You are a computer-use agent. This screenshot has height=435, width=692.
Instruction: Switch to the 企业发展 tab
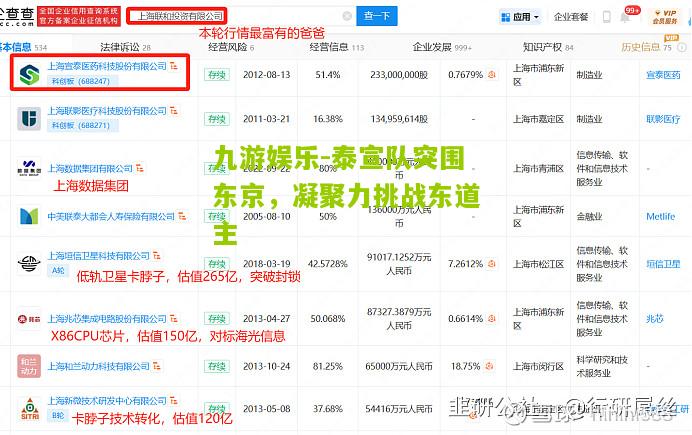[x=442, y=47]
